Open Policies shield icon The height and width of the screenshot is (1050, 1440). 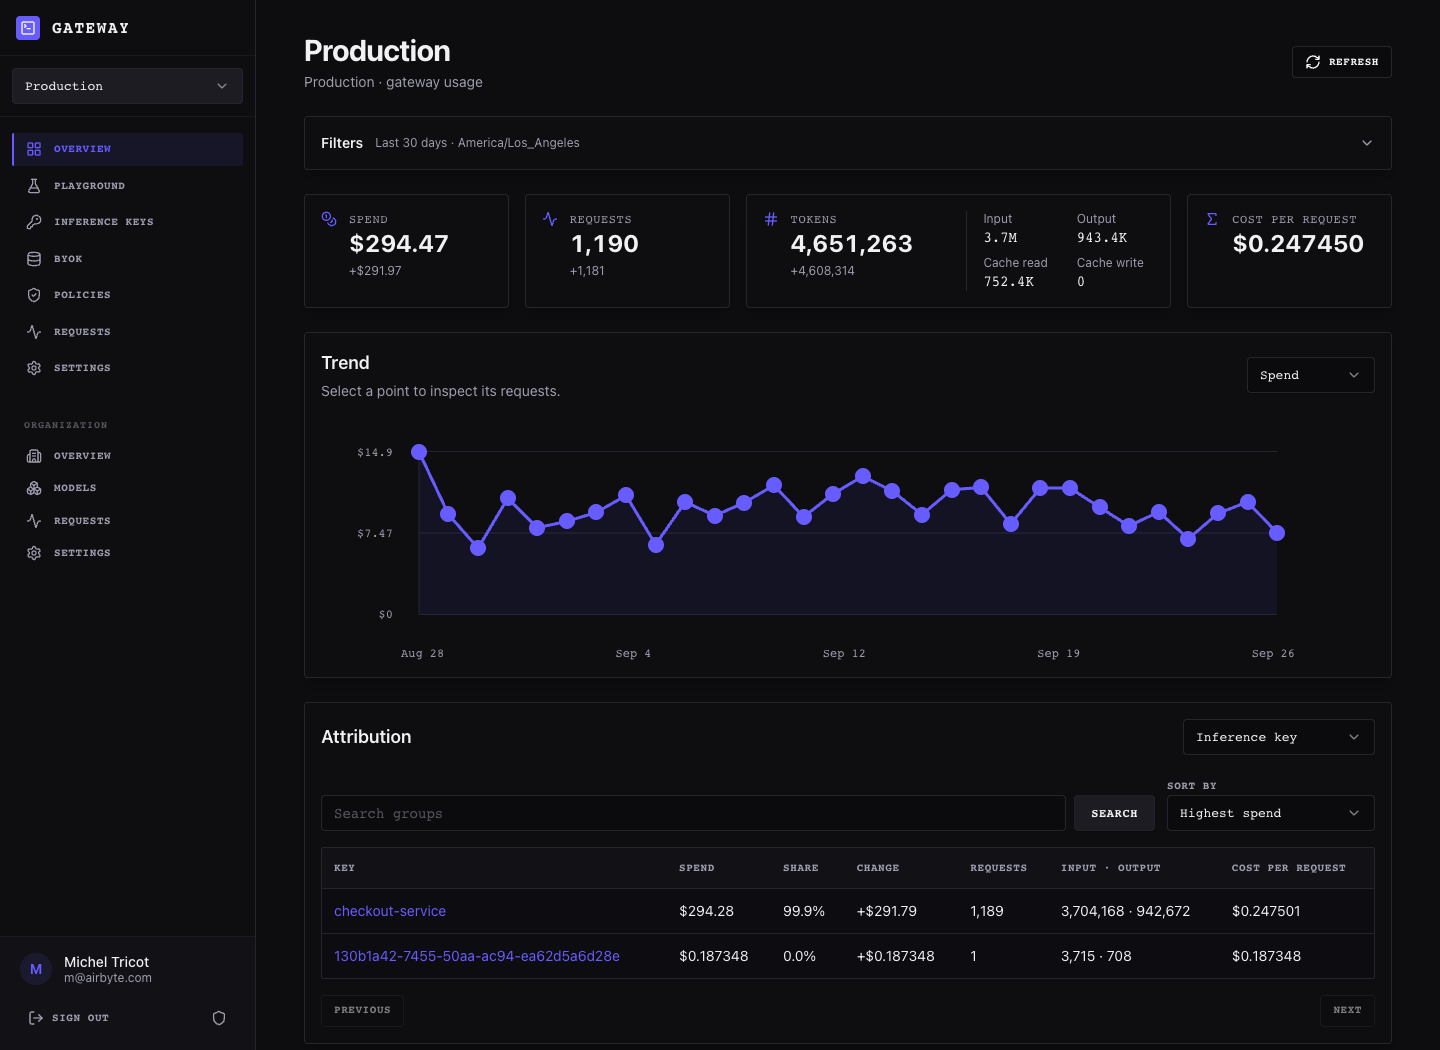(34, 295)
